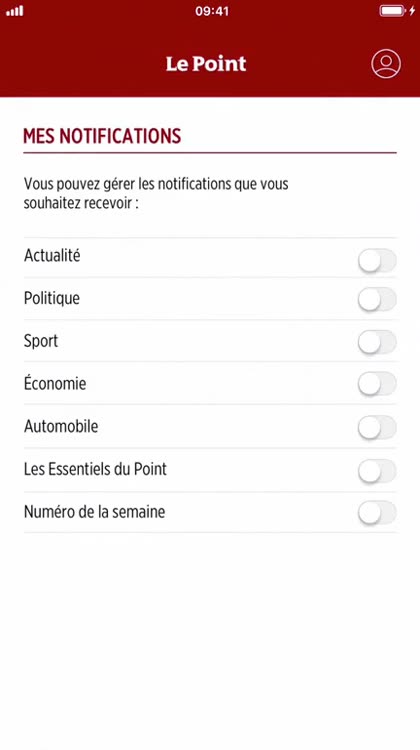Tap the Le Point logo

click(x=206, y=64)
